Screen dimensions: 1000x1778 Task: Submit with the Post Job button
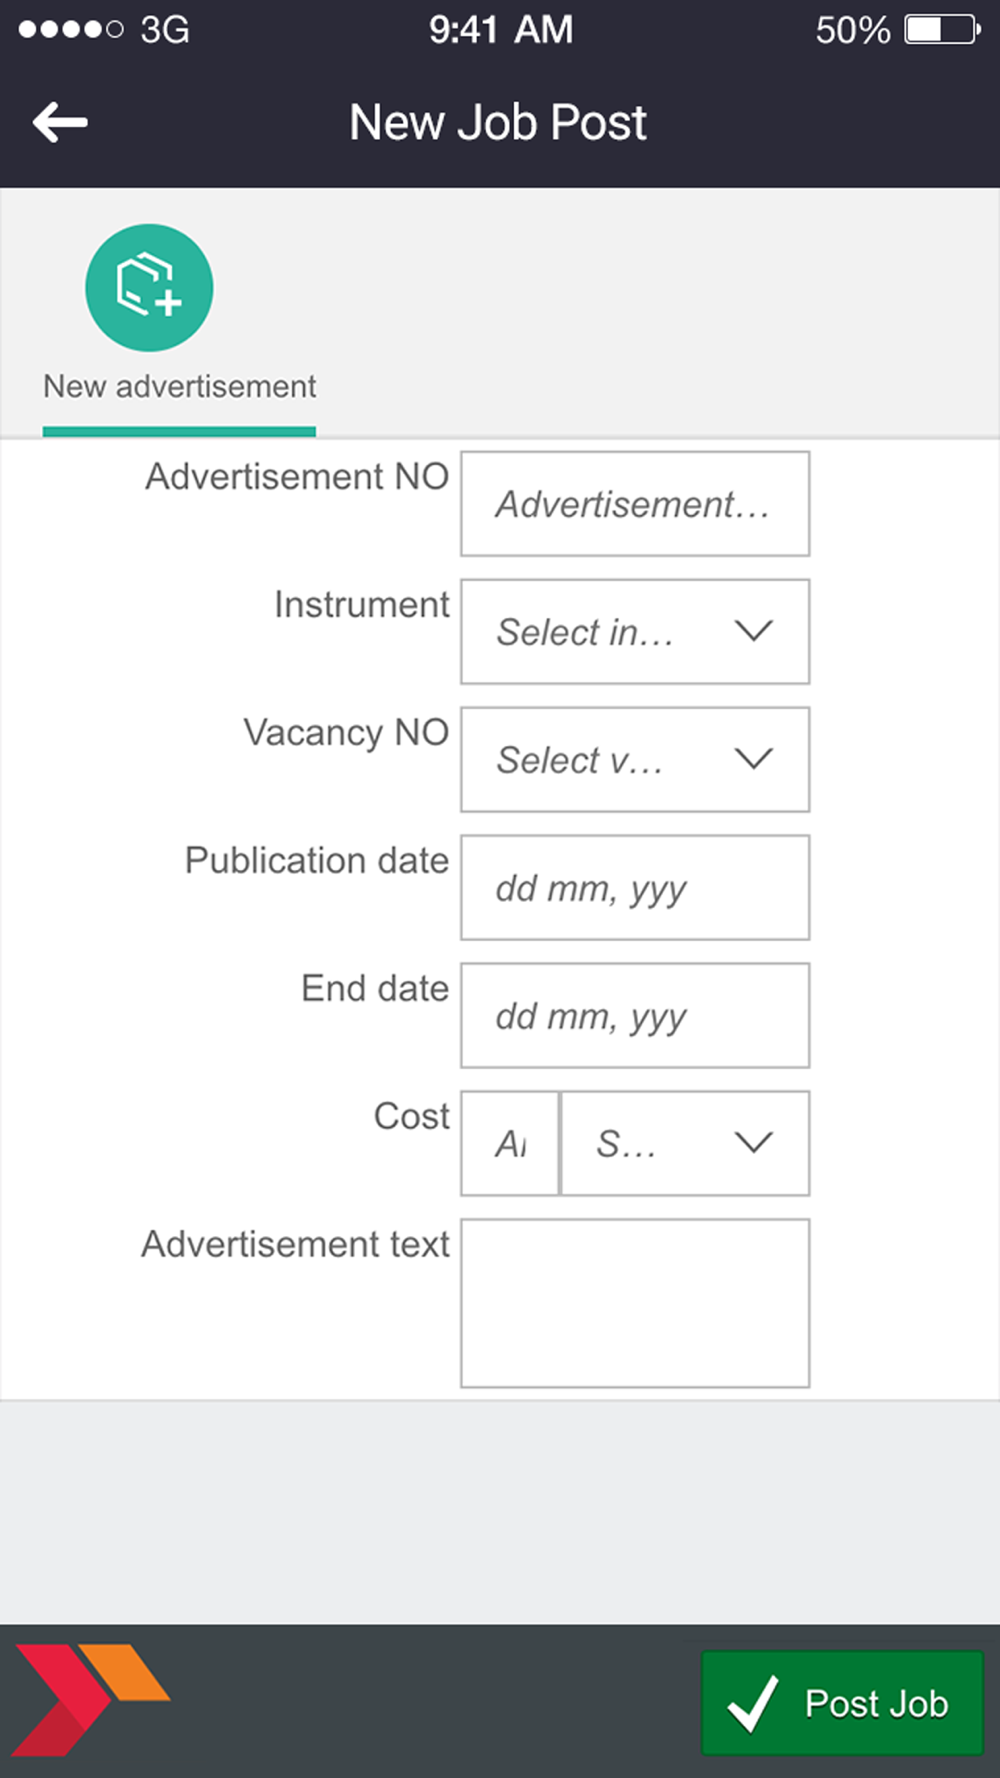pos(842,1703)
